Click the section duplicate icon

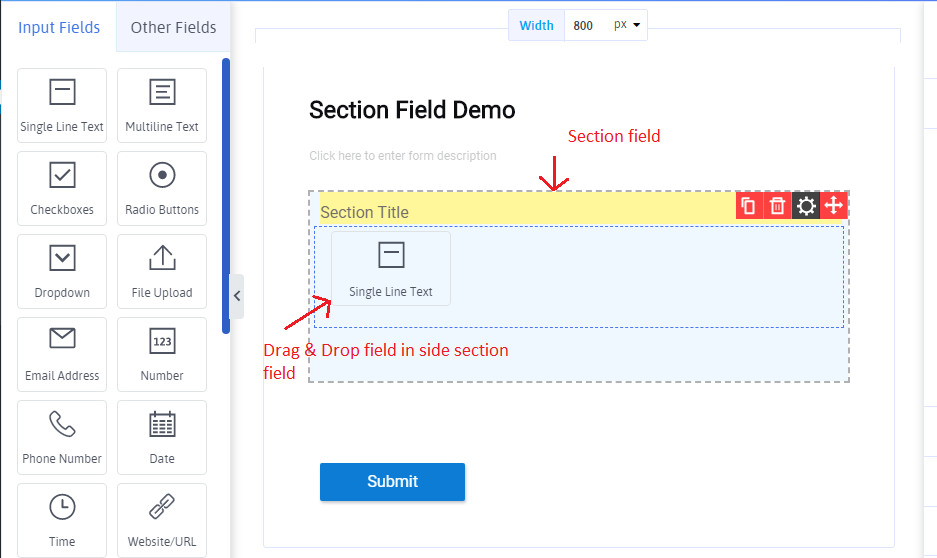coord(749,206)
